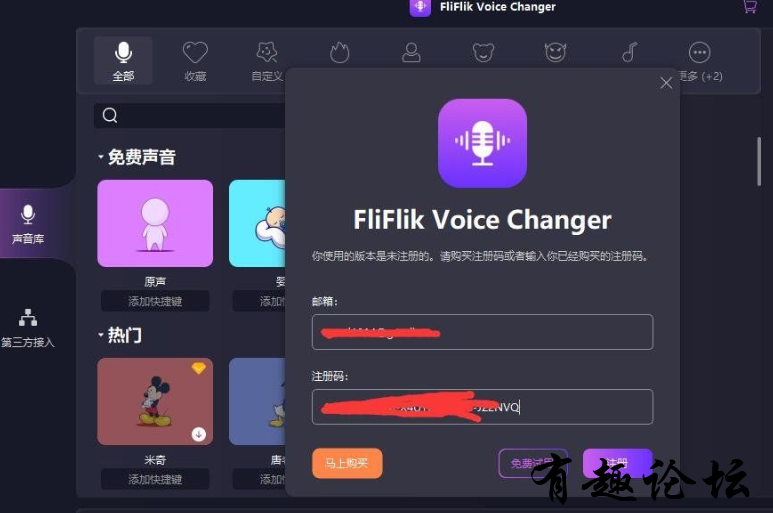The width and height of the screenshot is (773, 513).
Task: Select the 原声 voice thumbnail
Action: pyautogui.click(x=155, y=223)
